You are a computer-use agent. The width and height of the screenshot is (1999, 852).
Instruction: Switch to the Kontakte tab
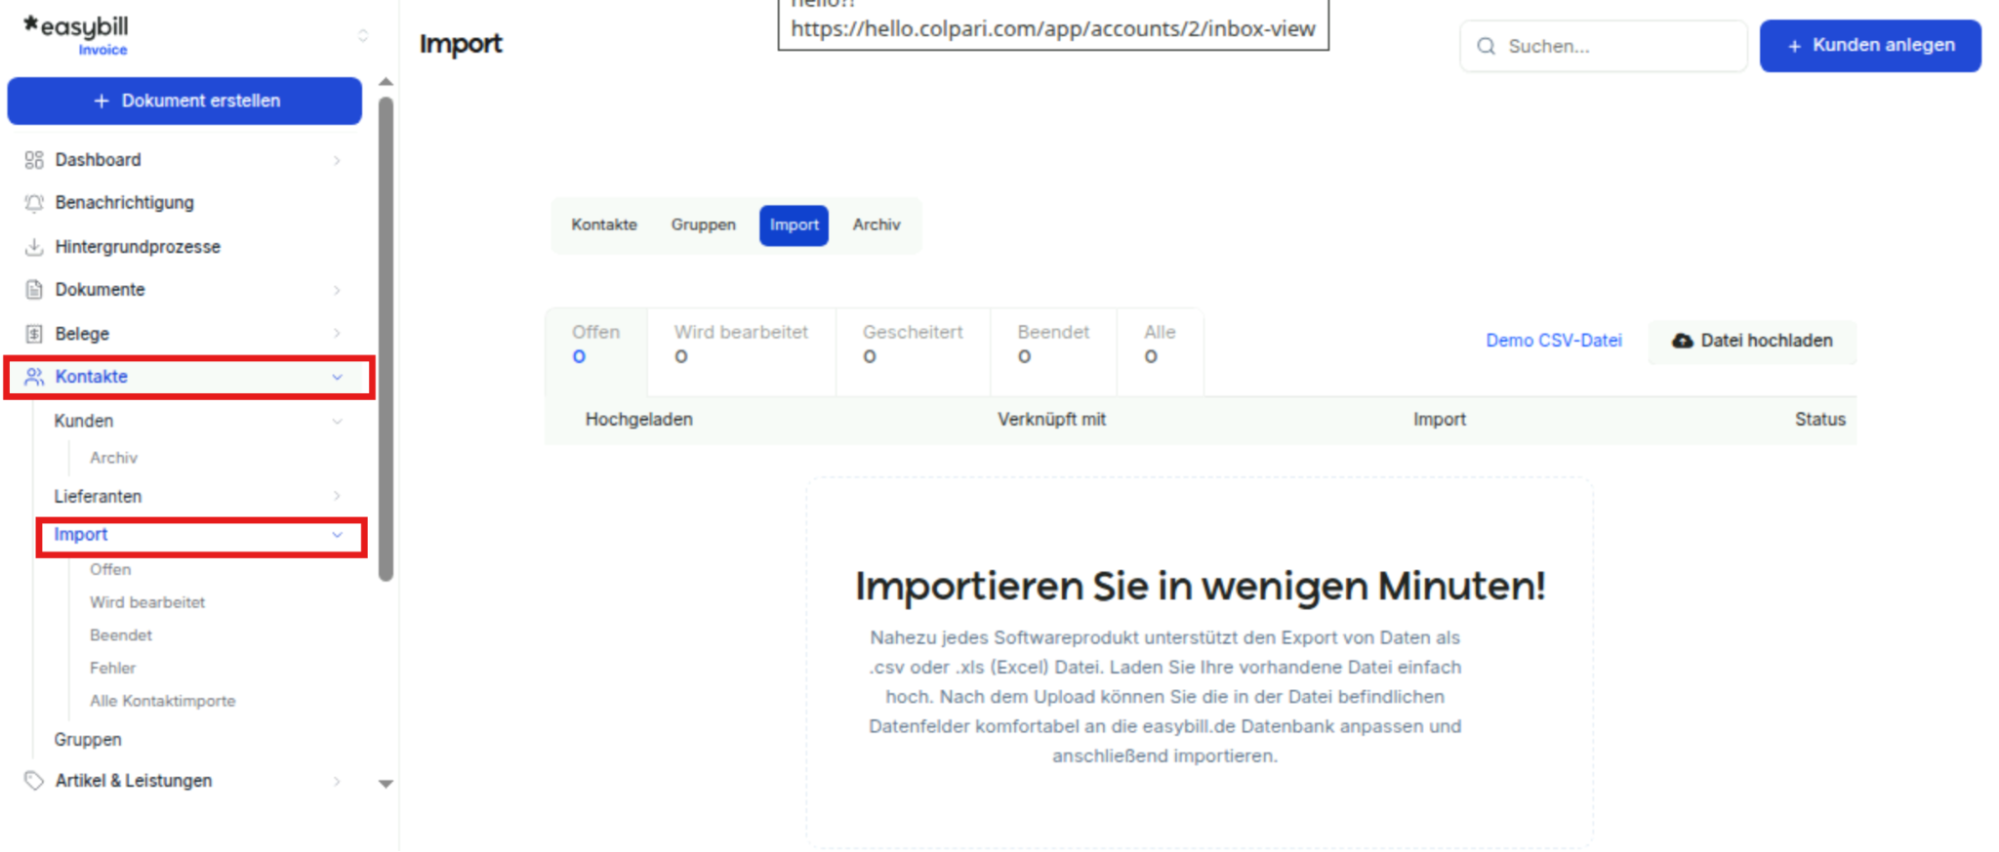pyautogui.click(x=604, y=225)
